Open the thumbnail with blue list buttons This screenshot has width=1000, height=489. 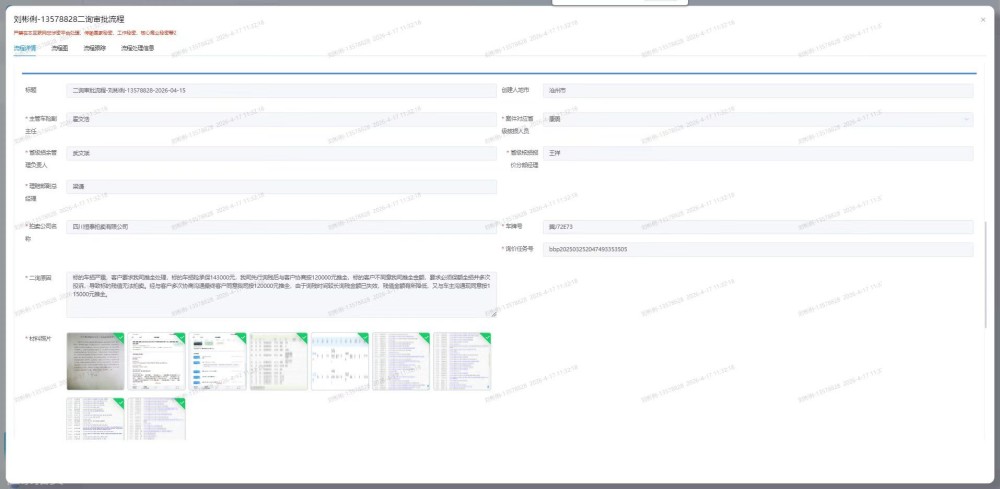(x=217, y=361)
